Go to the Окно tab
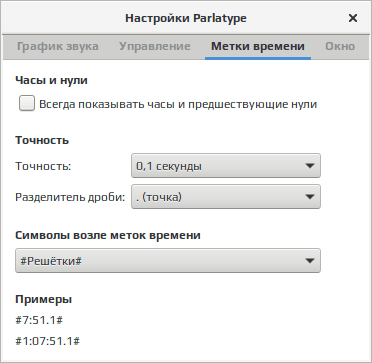The image size is (372, 363). (x=340, y=46)
